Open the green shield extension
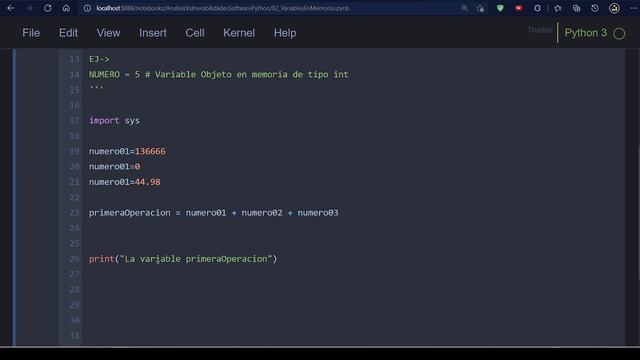Viewport: 640px width, 360px height. pos(500,8)
